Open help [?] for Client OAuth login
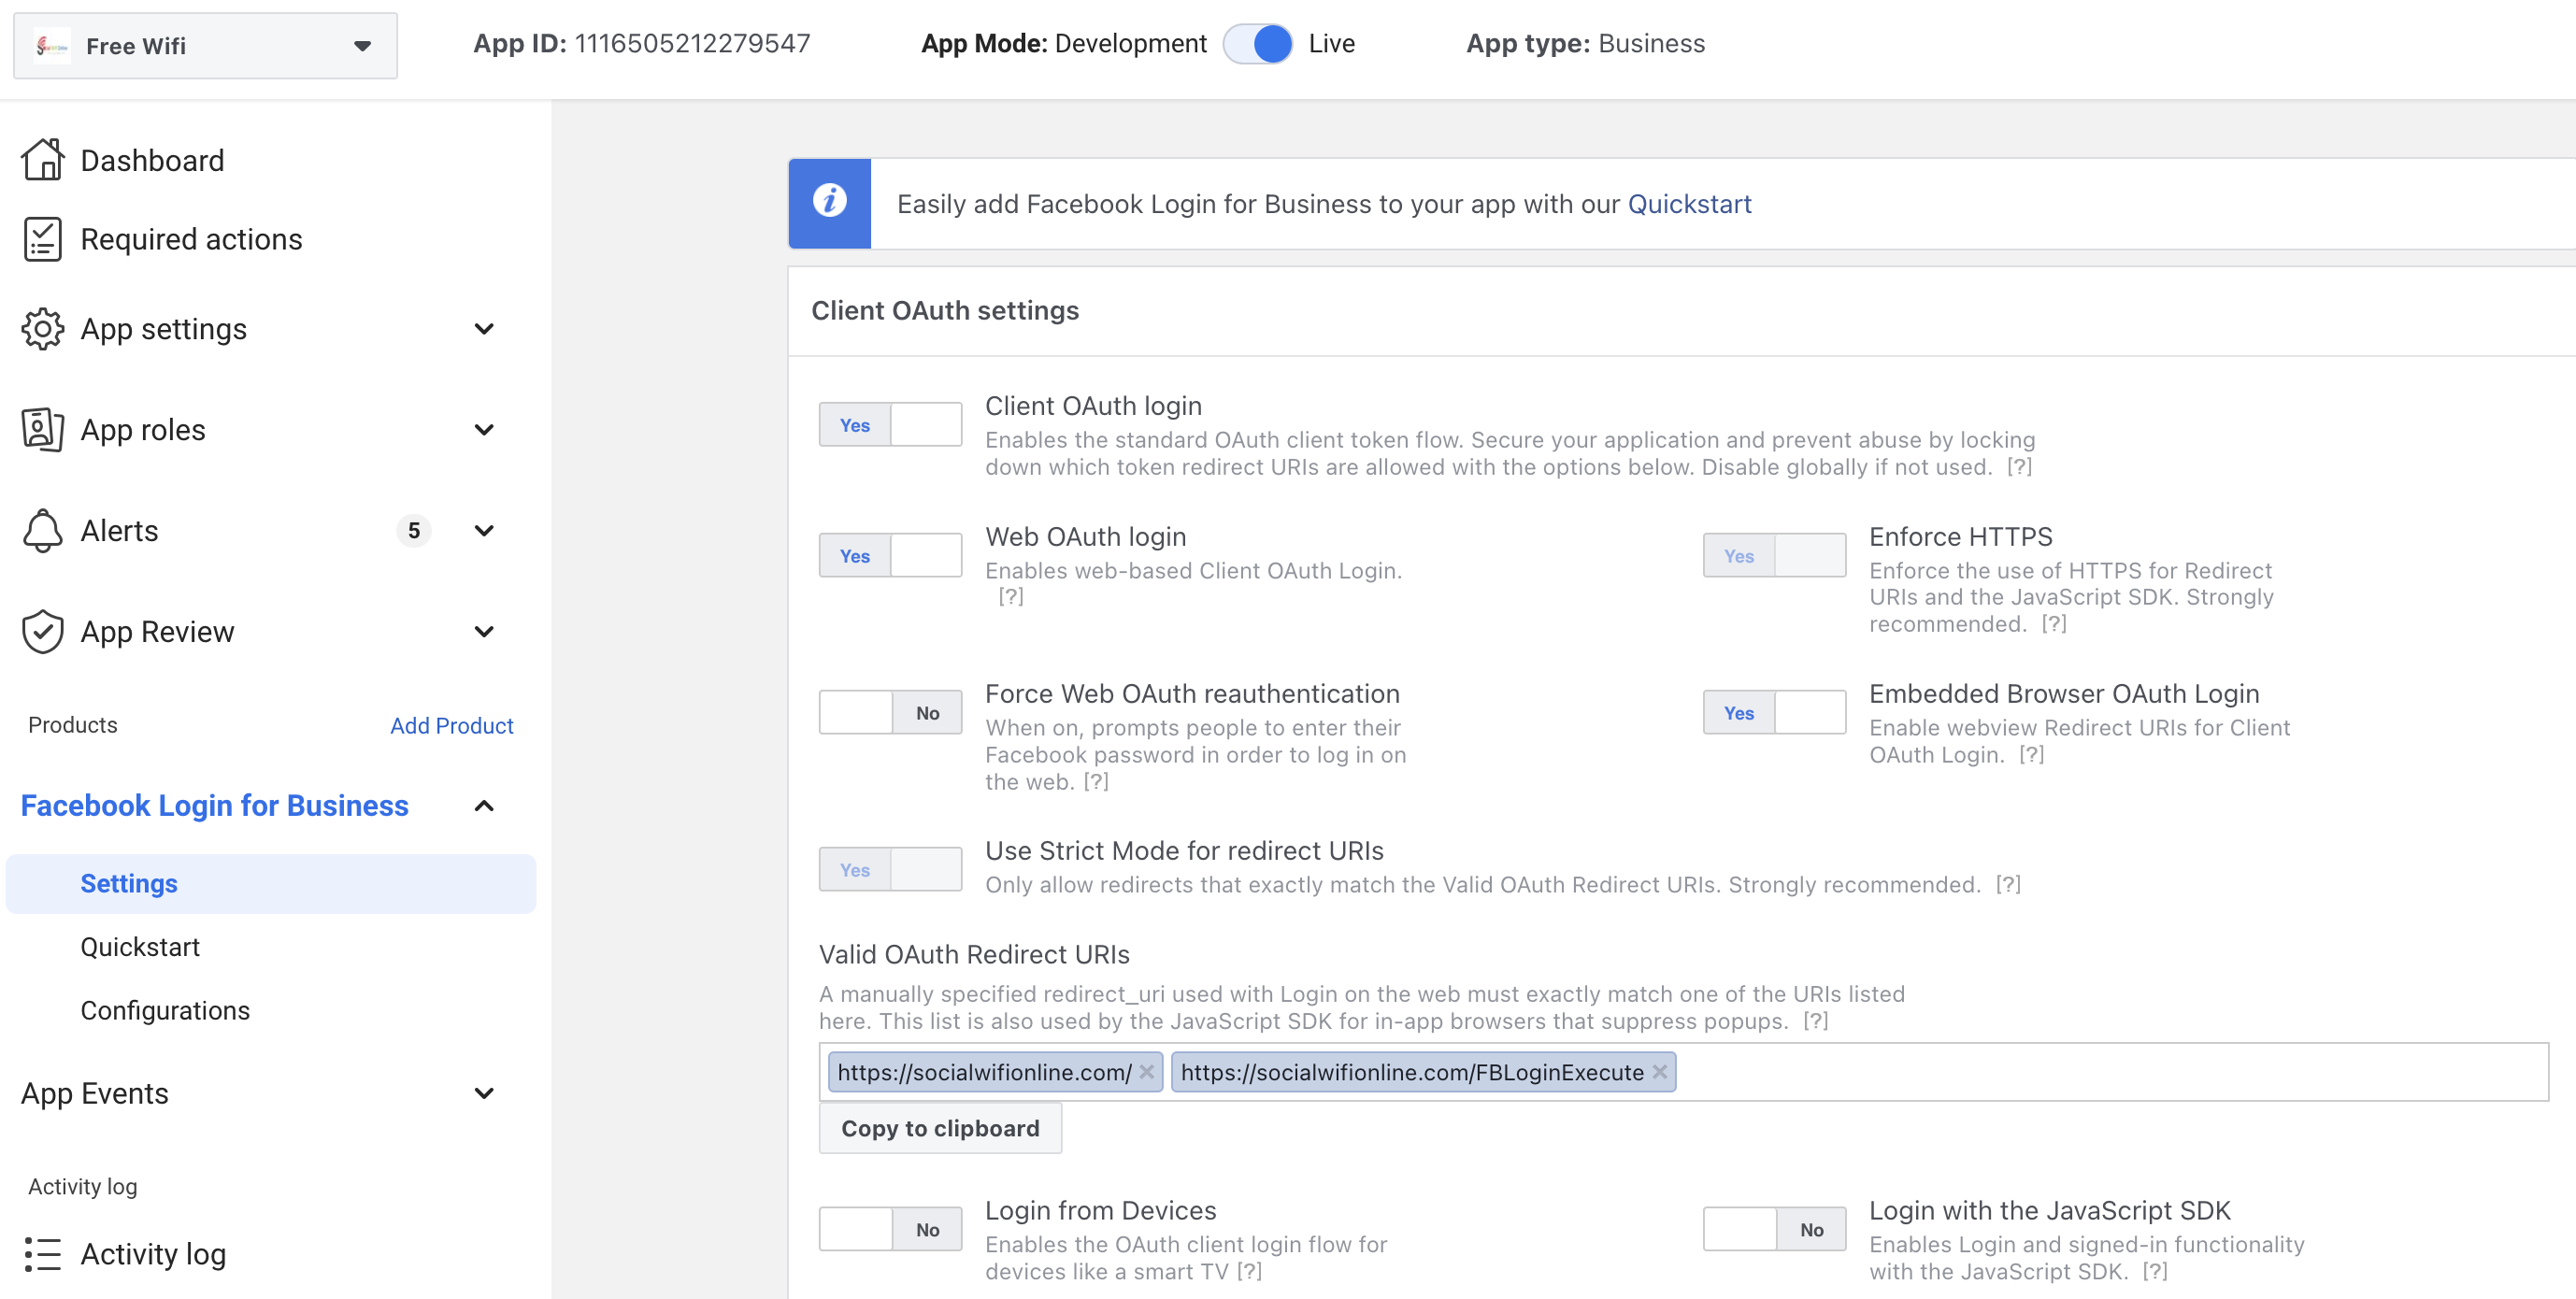 (x=2019, y=467)
